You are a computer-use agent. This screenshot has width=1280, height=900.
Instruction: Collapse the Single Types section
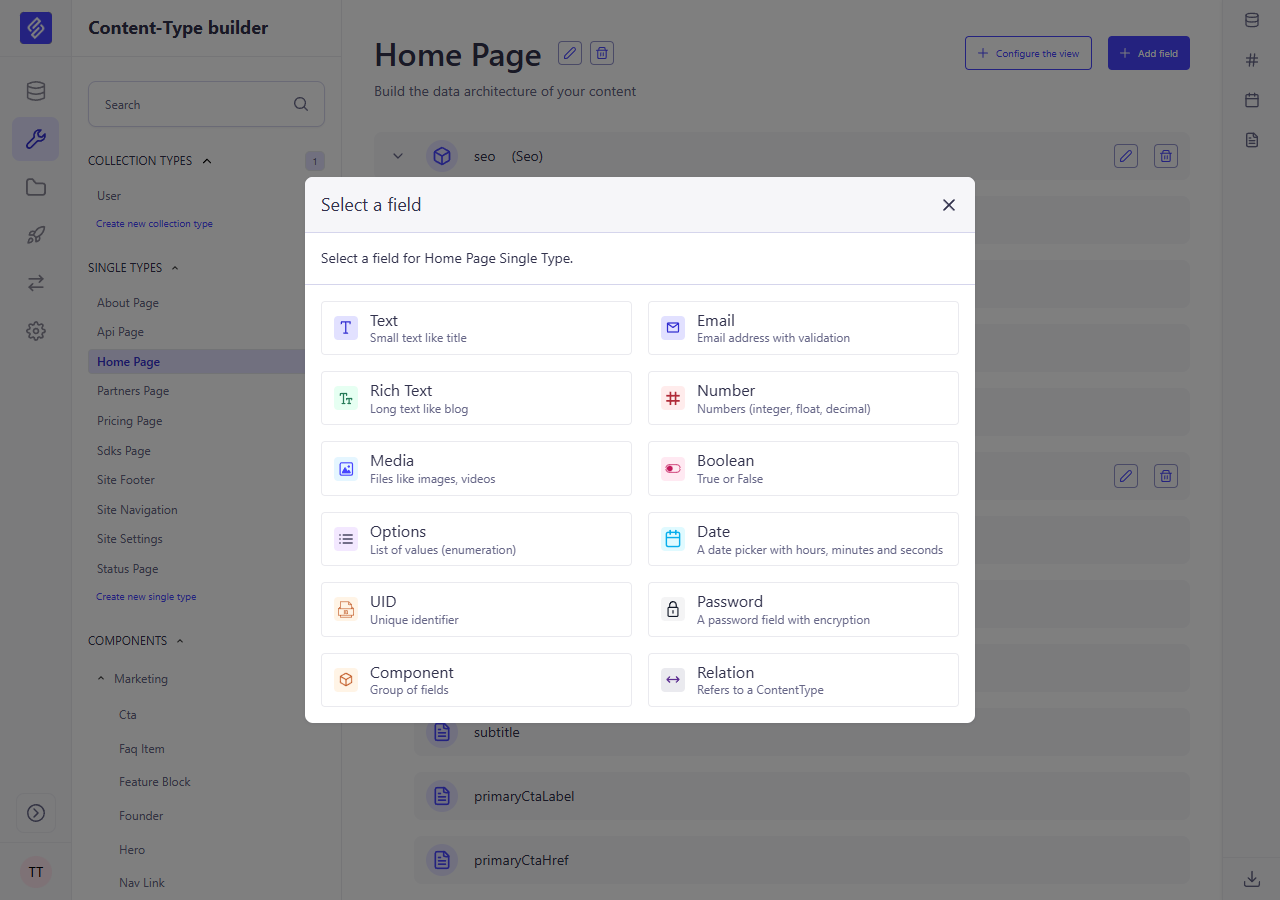click(x=175, y=268)
